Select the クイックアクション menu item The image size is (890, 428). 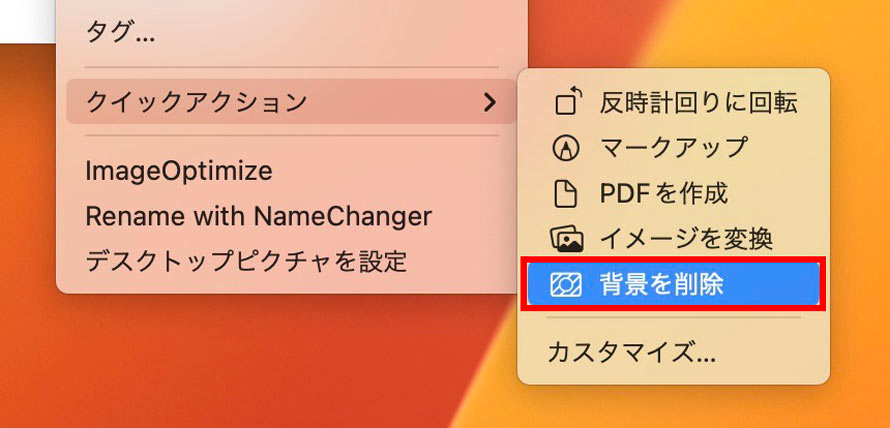291,102
